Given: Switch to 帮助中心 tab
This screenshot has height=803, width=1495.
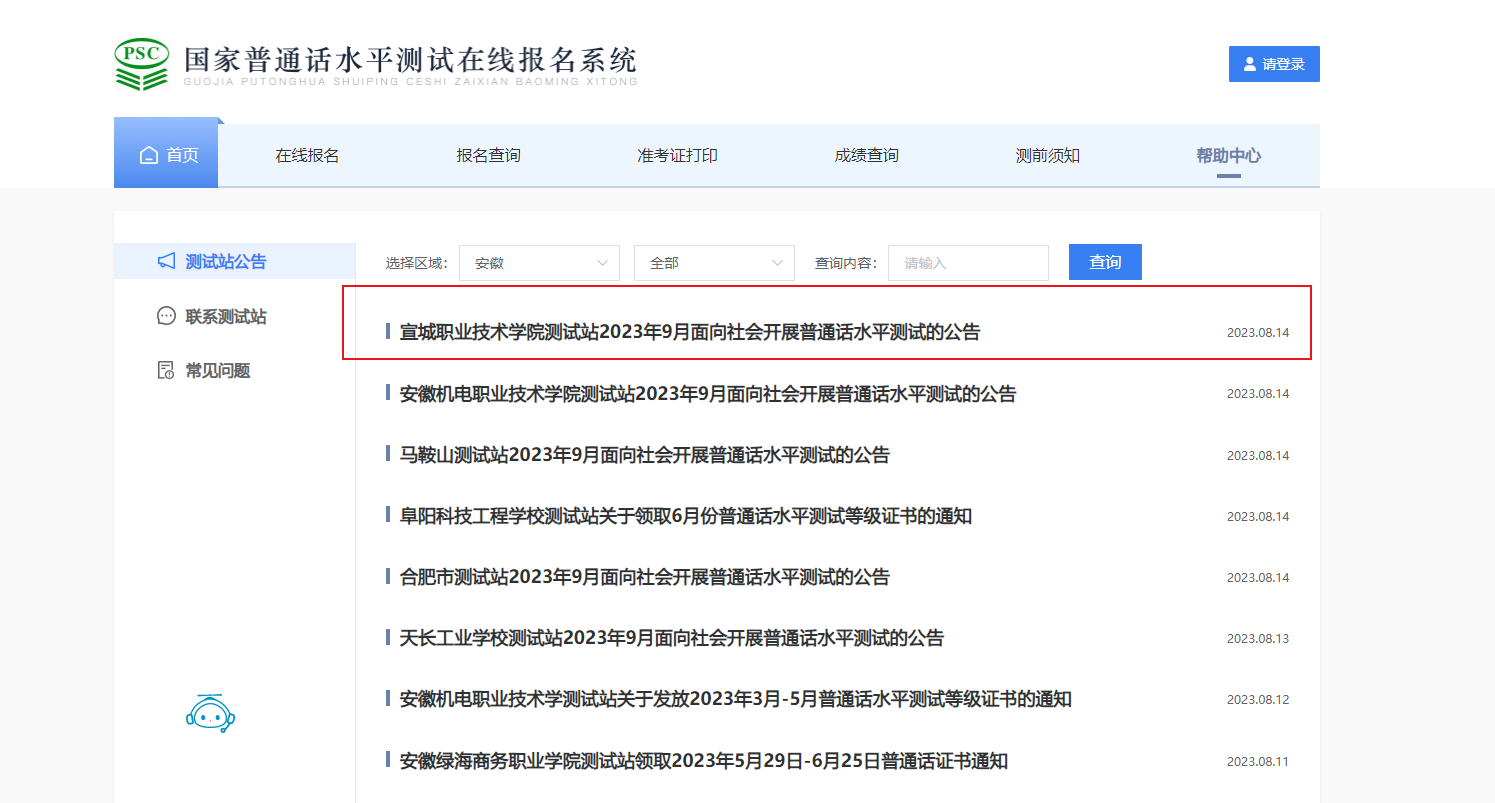Looking at the screenshot, I should (x=1228, y=156).
